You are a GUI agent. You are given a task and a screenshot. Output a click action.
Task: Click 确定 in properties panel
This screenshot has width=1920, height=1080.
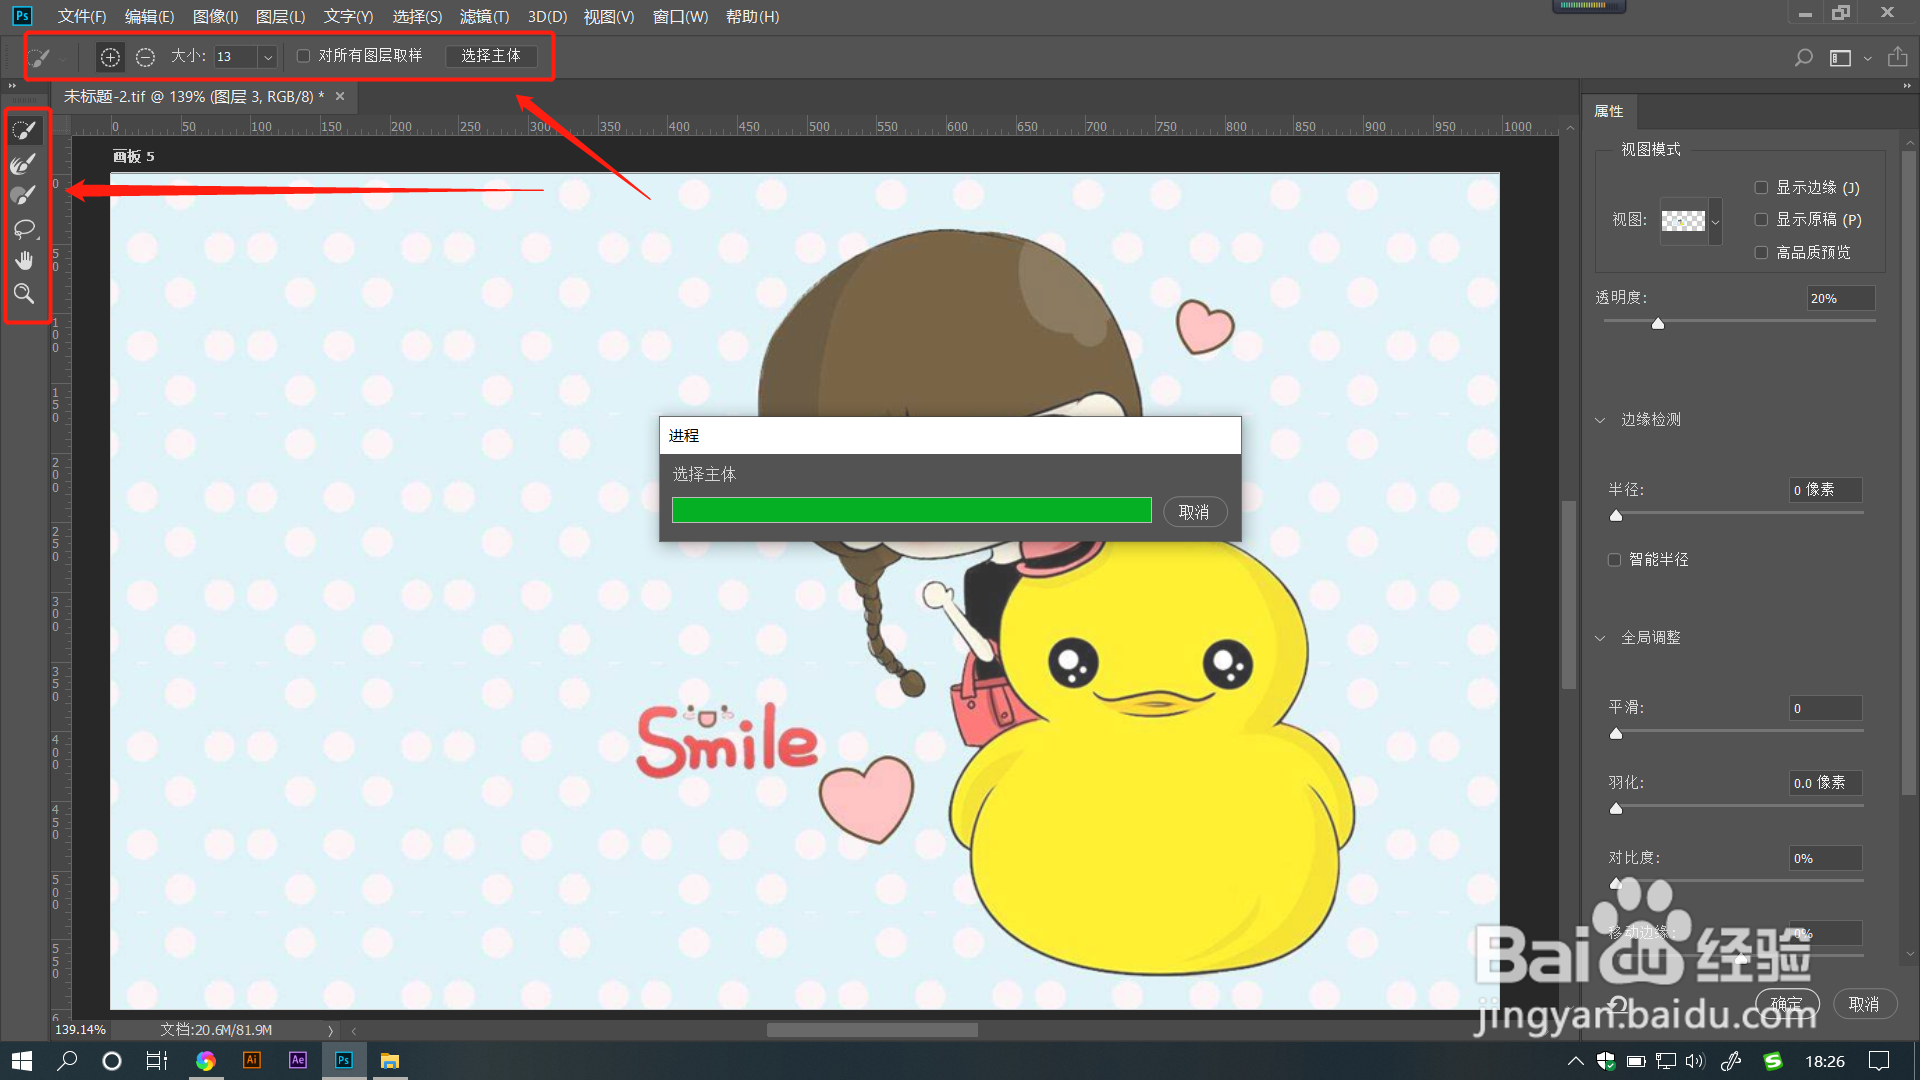(1786, 1003)
